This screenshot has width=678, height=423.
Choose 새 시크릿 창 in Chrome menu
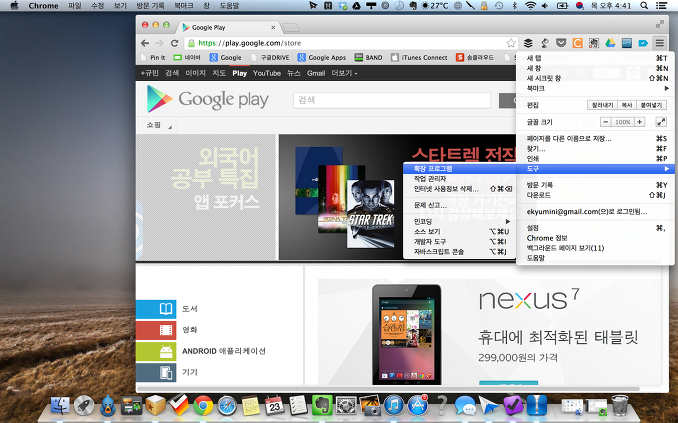click(595, 78)
